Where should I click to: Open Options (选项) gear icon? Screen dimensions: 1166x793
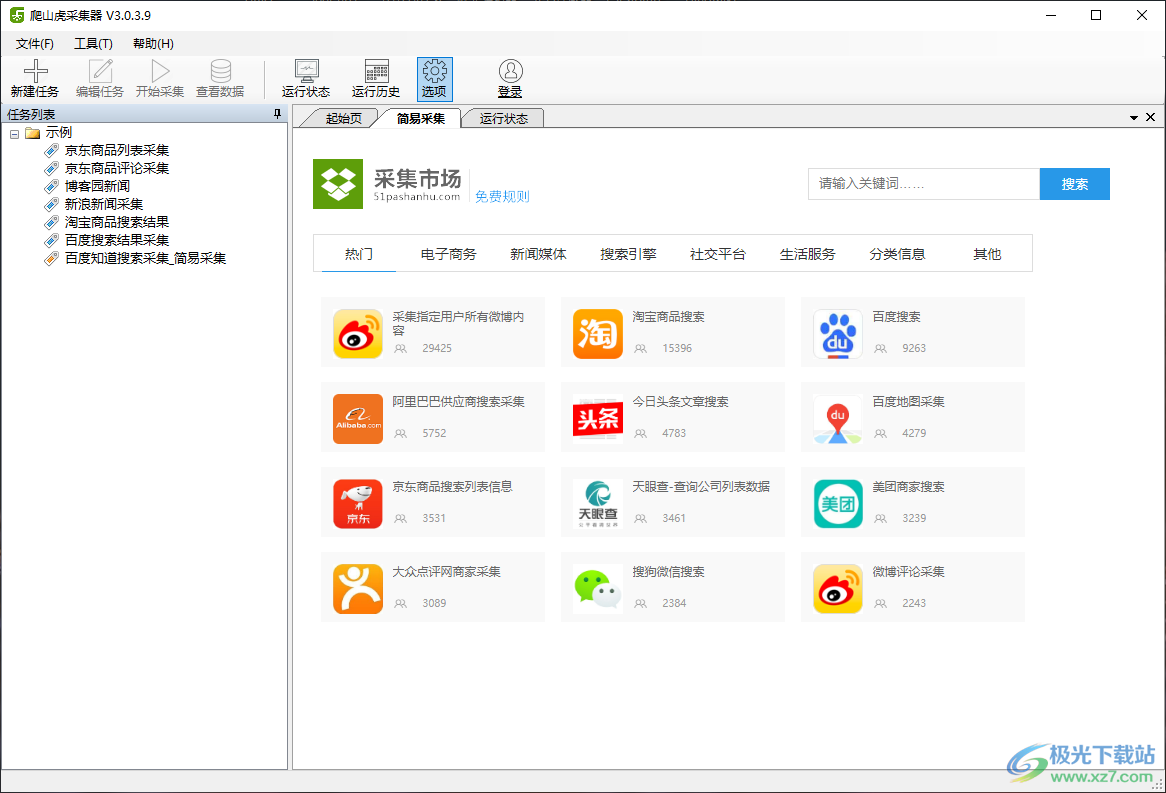434,71
